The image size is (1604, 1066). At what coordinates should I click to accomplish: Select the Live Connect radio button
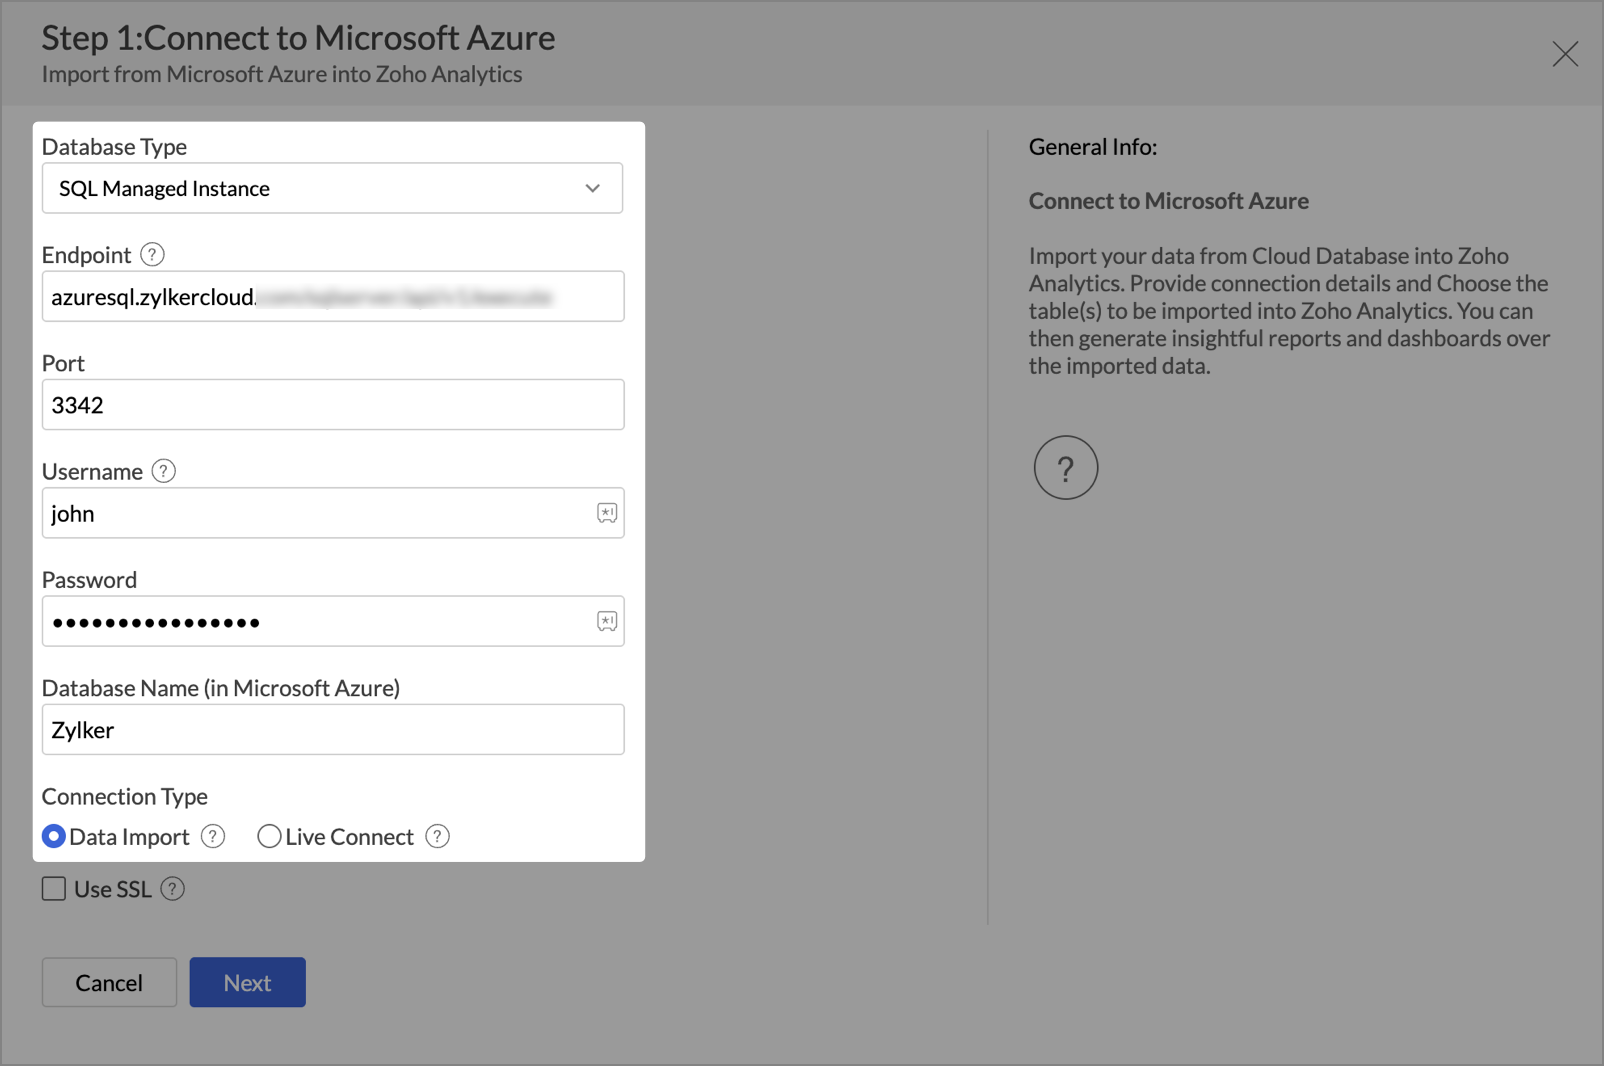pyautogui.click(x=269, y=836)
